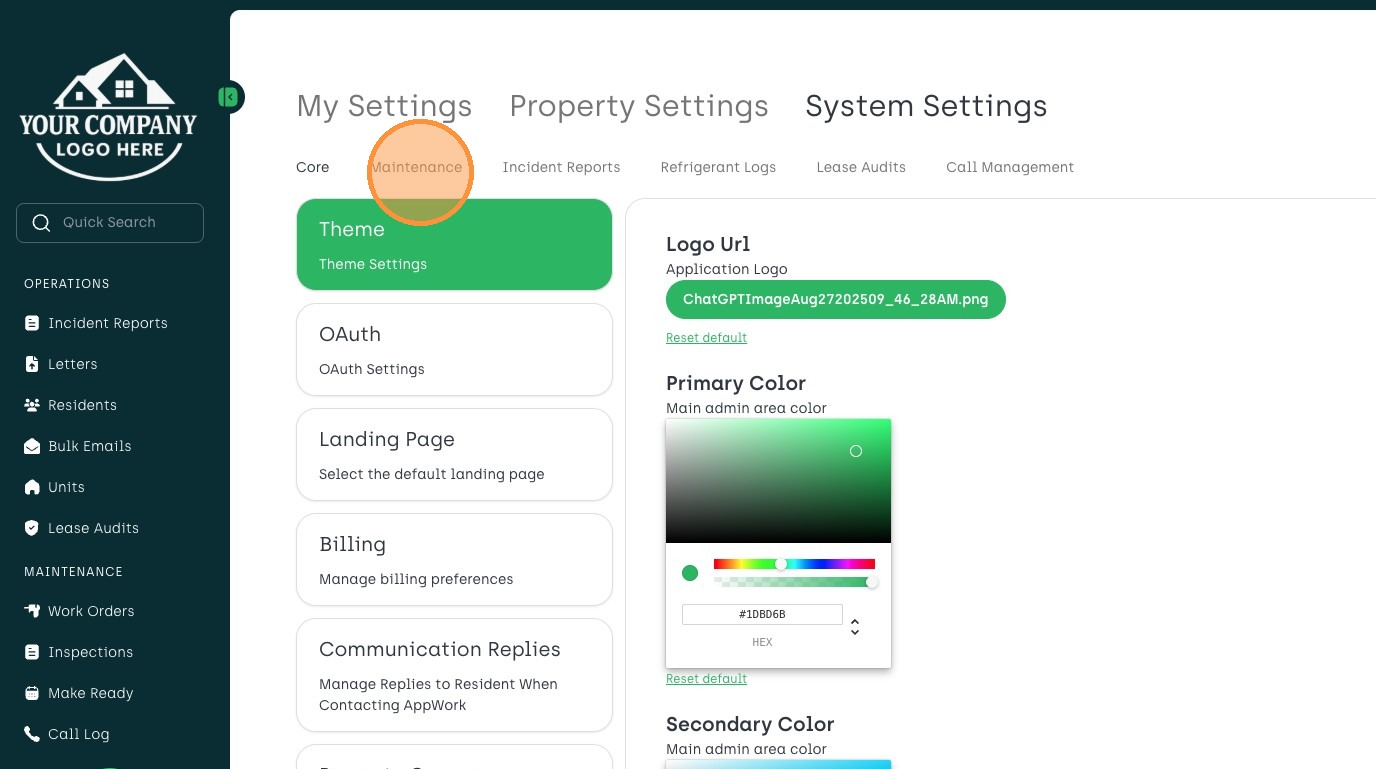This screenshot has height=769, width=1376.
Task: Open the Maintenance settings tab
Action: (x=417, y=167)
